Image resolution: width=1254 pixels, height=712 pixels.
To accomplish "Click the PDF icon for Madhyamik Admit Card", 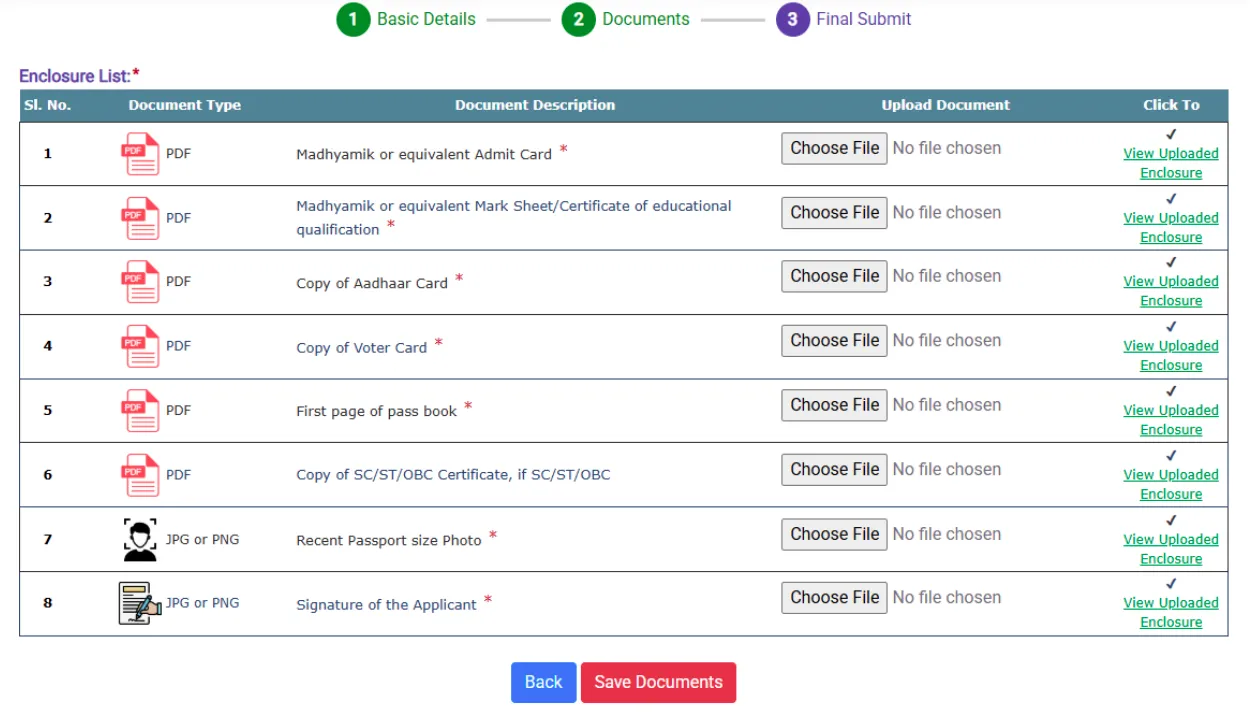I will (140, 154).
